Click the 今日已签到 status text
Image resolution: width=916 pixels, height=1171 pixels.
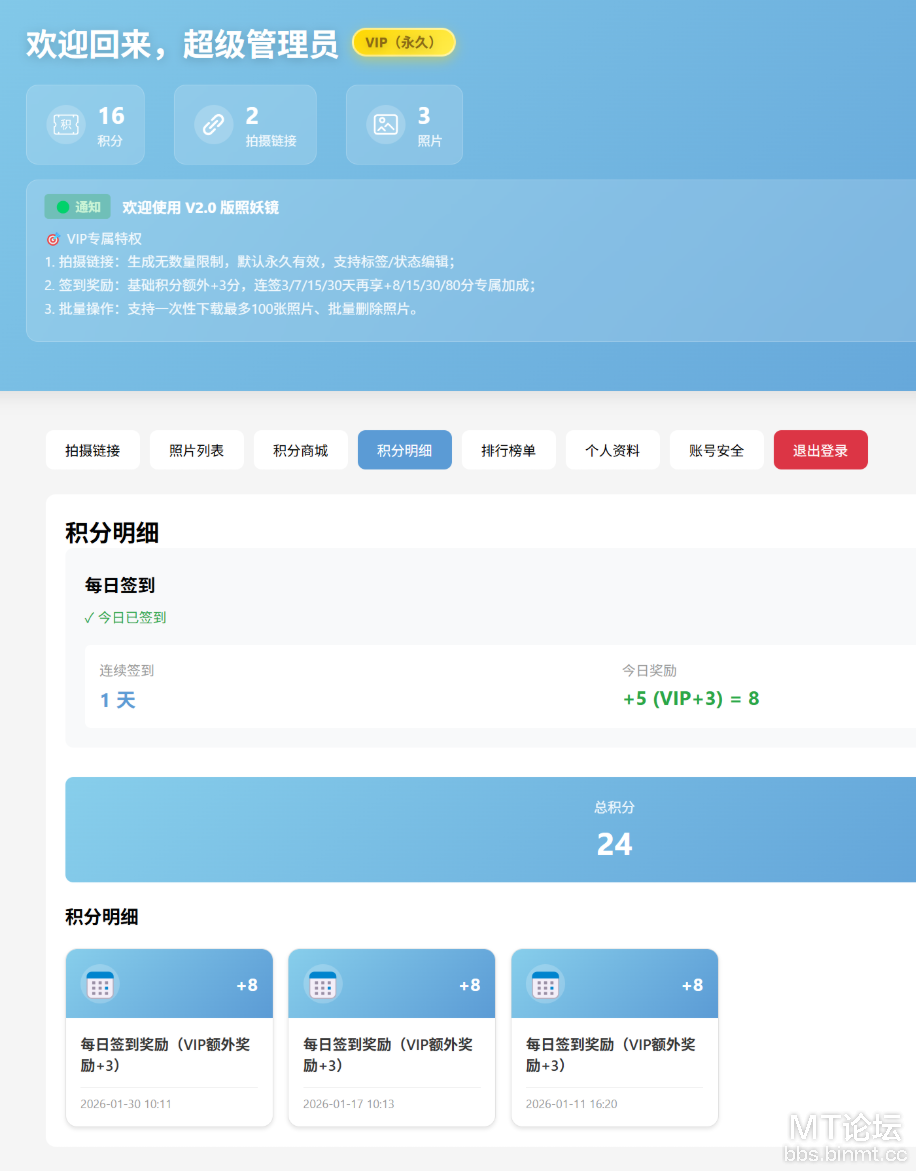pos(126,618)
